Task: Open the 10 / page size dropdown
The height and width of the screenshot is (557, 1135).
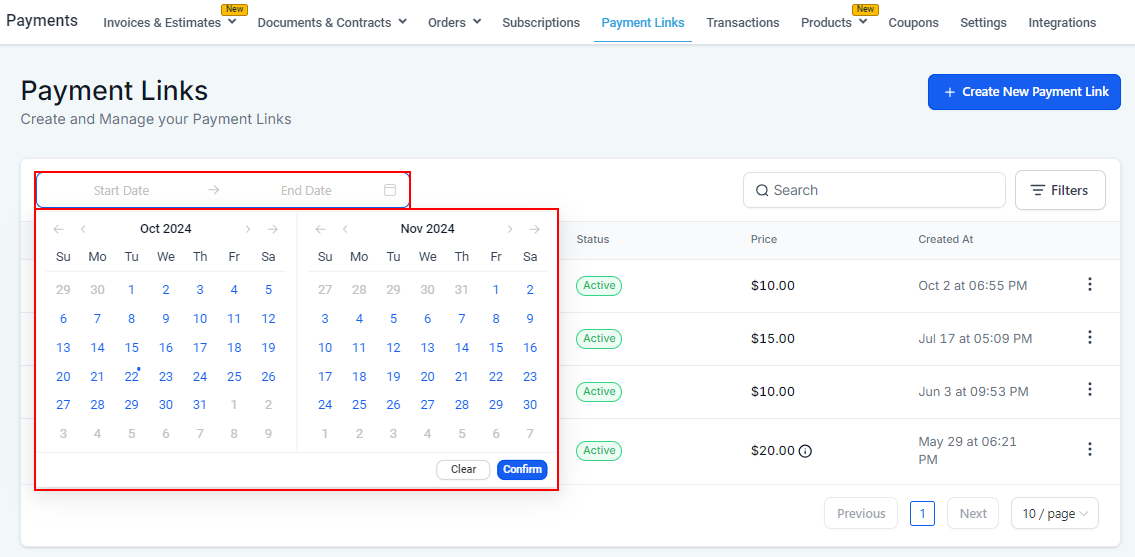Action: pos(1055,514)
